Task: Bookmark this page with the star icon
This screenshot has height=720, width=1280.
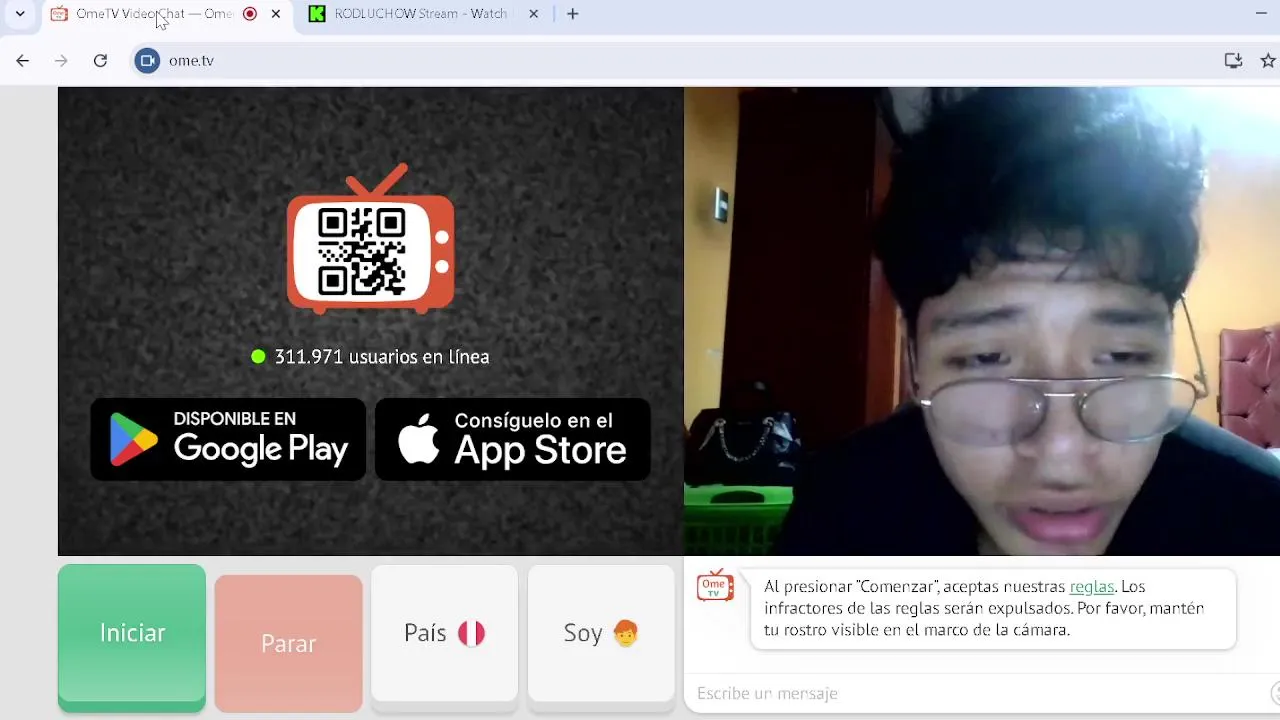Action: click(1268, 61)
